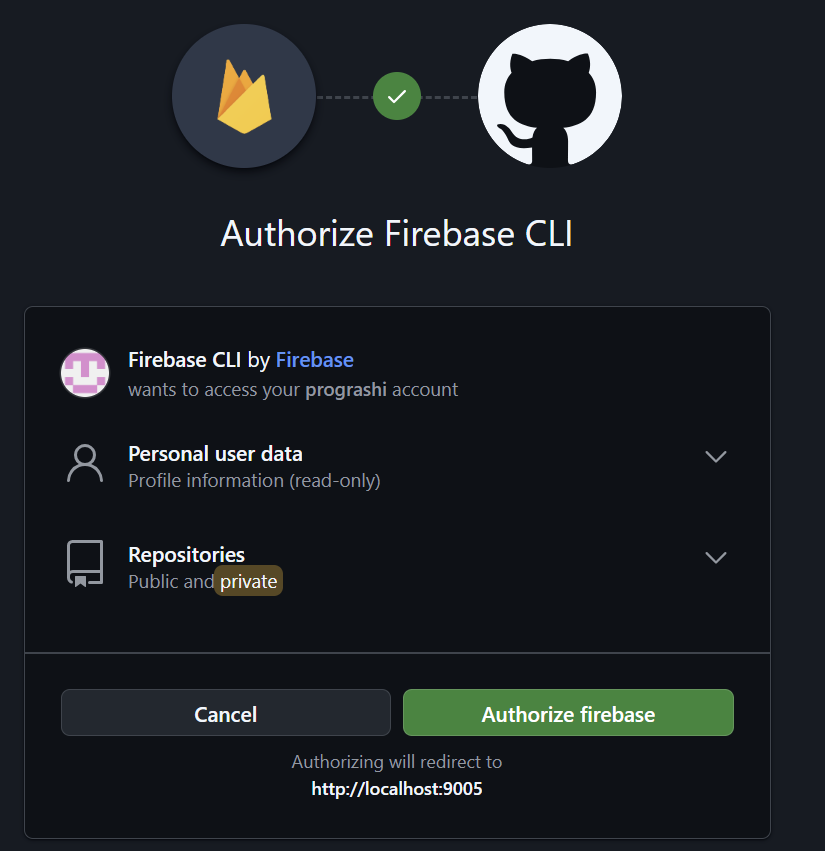Click the person icon beside Personal user data
Image resolution: width=825 pixels, height=851 pixels.
coord(84,464)
